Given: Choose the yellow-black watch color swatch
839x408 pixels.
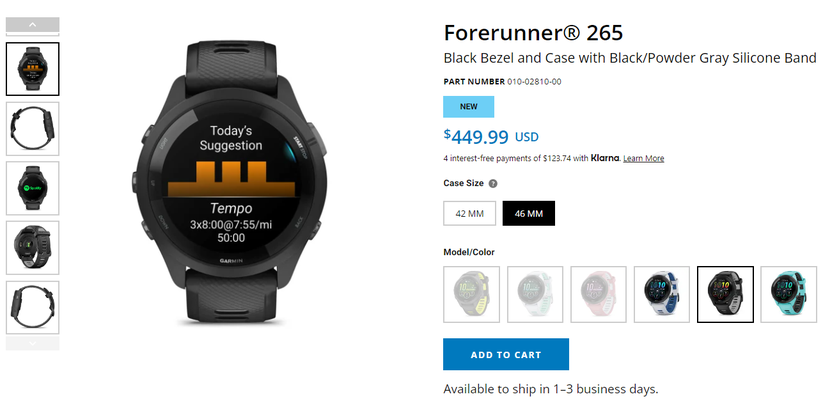Looking at the screenshot, I should coord(471,295).
